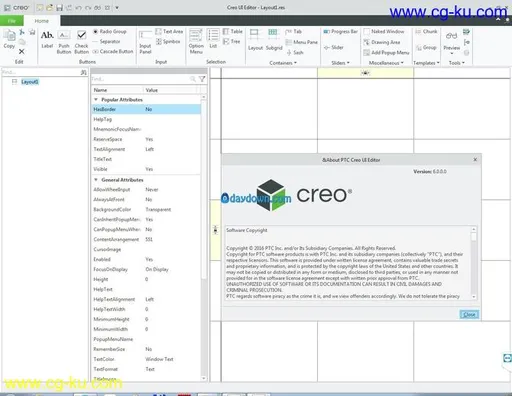Click the TextAlignment value Left
512x396 pixels.
(x=150, y=149)
